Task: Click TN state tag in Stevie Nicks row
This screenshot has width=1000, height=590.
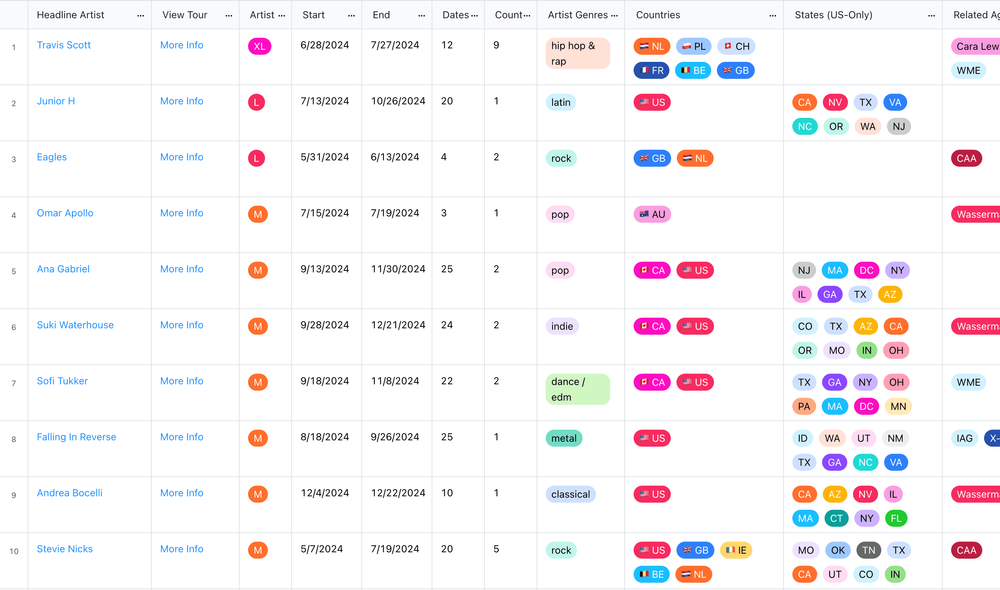Action: 869,550
